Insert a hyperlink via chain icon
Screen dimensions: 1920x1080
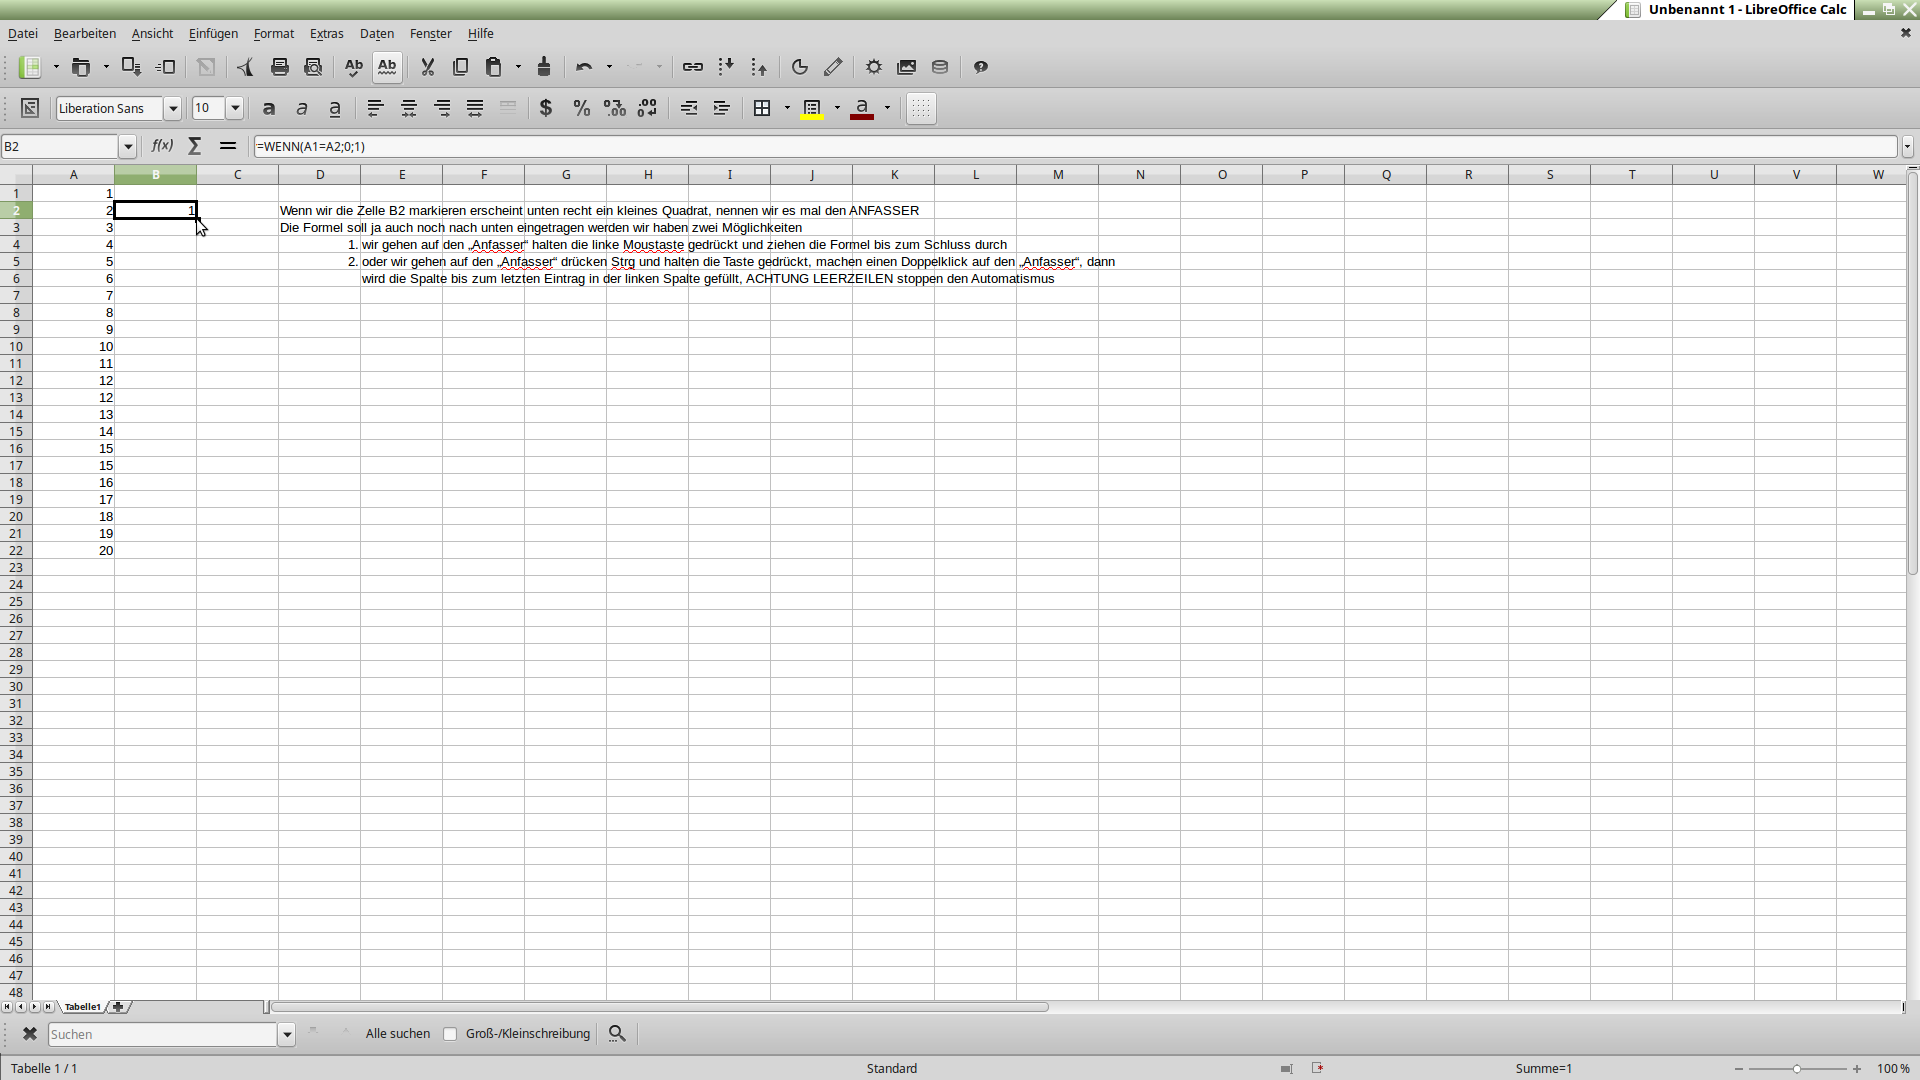click(x=692, y=67)
